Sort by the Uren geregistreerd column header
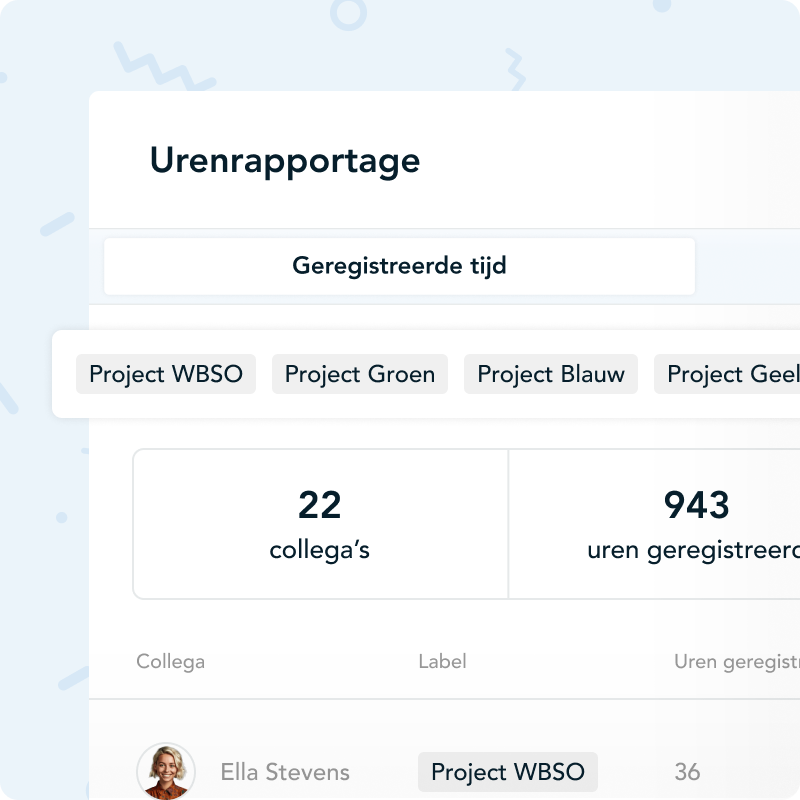Screen dimensions: 800x800 tap(737, 661)
